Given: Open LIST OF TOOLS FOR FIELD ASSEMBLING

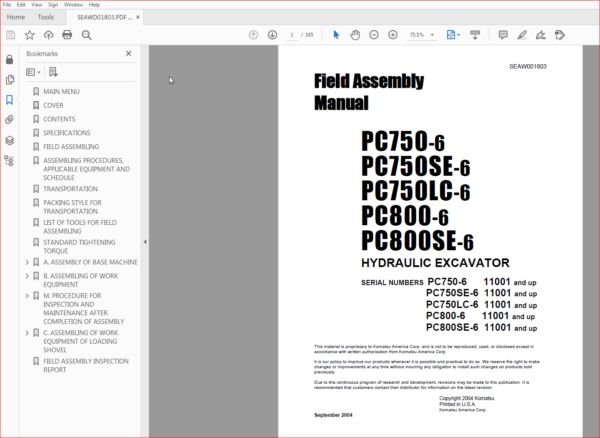Looking at the screenshot, I should click(x=80, y=227).
